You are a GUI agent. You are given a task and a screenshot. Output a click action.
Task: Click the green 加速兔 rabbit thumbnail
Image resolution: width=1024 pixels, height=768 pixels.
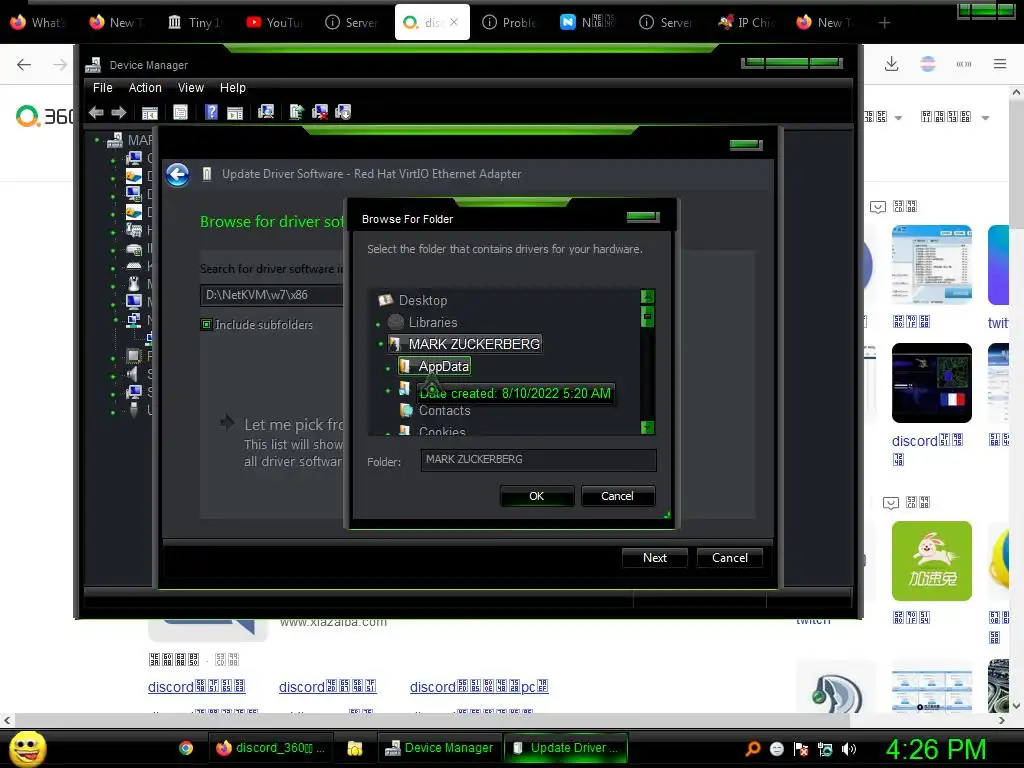point(932,561)
